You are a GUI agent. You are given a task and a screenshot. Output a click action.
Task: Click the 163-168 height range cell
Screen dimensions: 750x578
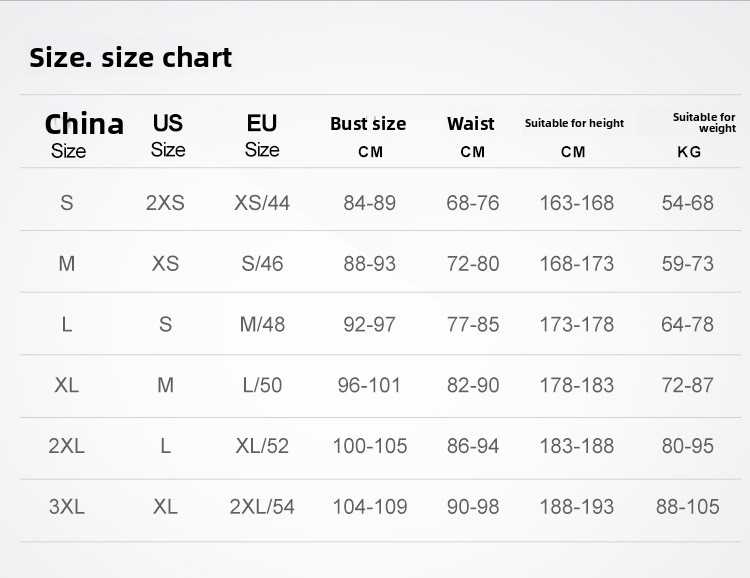pyautogui.click(x=577, y=203)
